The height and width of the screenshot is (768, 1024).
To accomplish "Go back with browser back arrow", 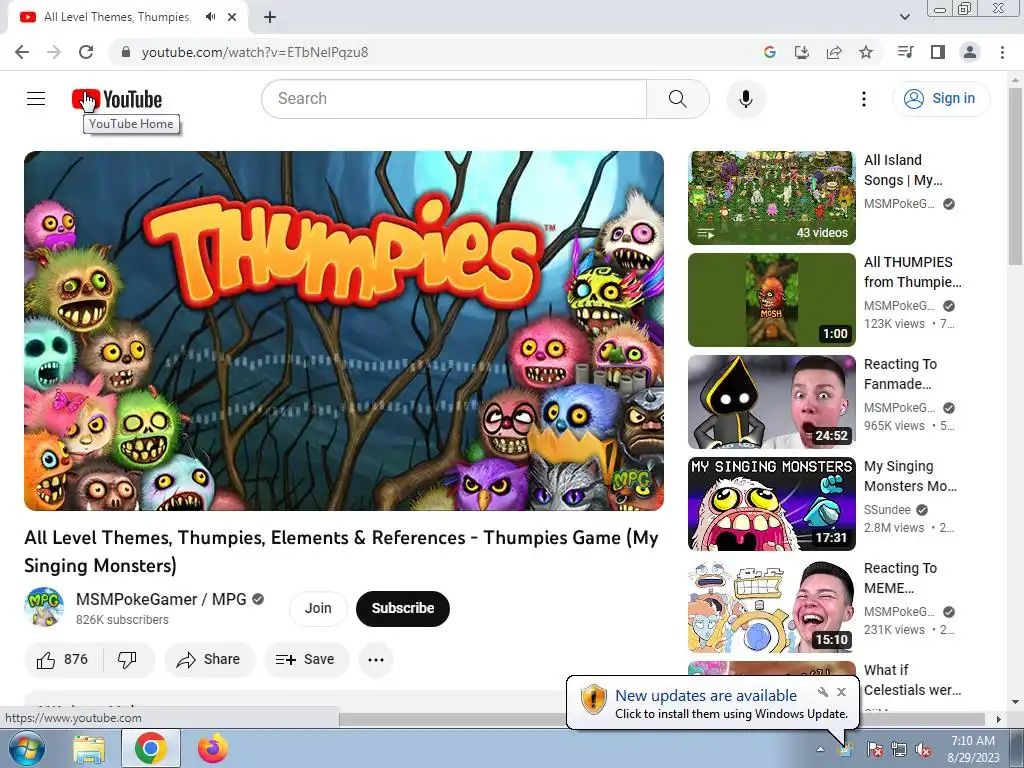I will 22,52.
